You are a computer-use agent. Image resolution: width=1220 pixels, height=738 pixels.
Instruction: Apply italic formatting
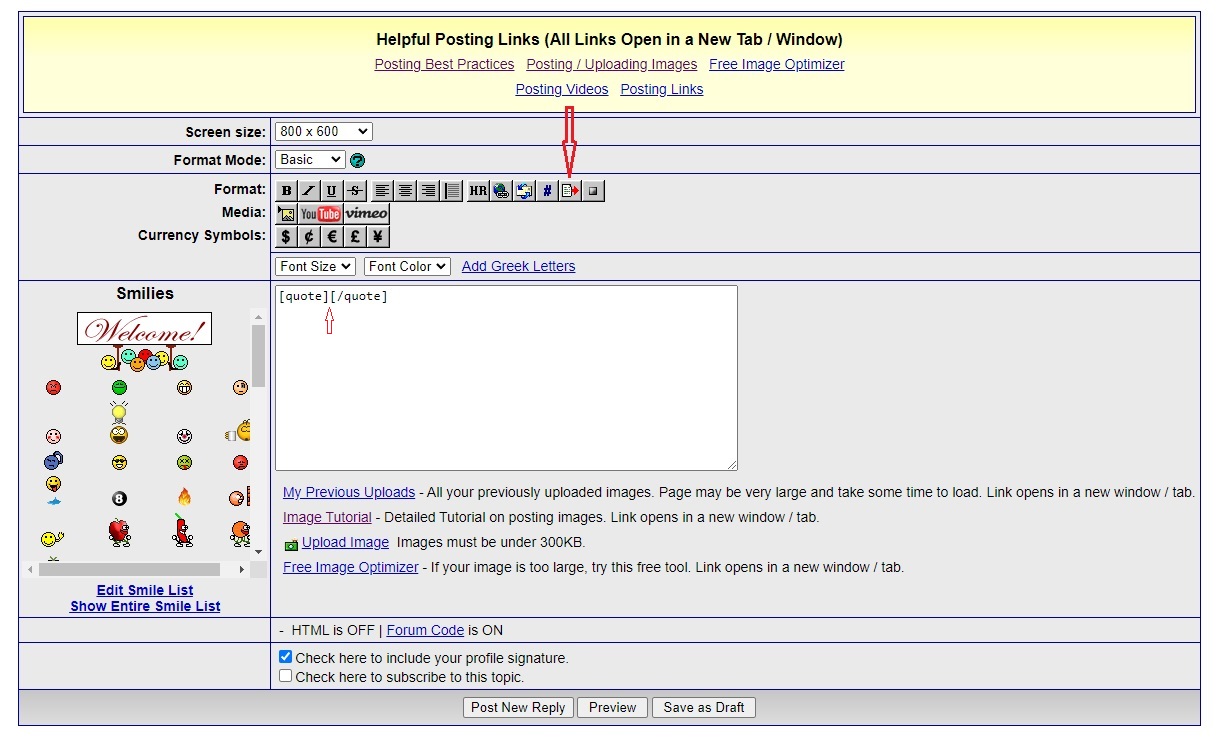tap(309, 190)
